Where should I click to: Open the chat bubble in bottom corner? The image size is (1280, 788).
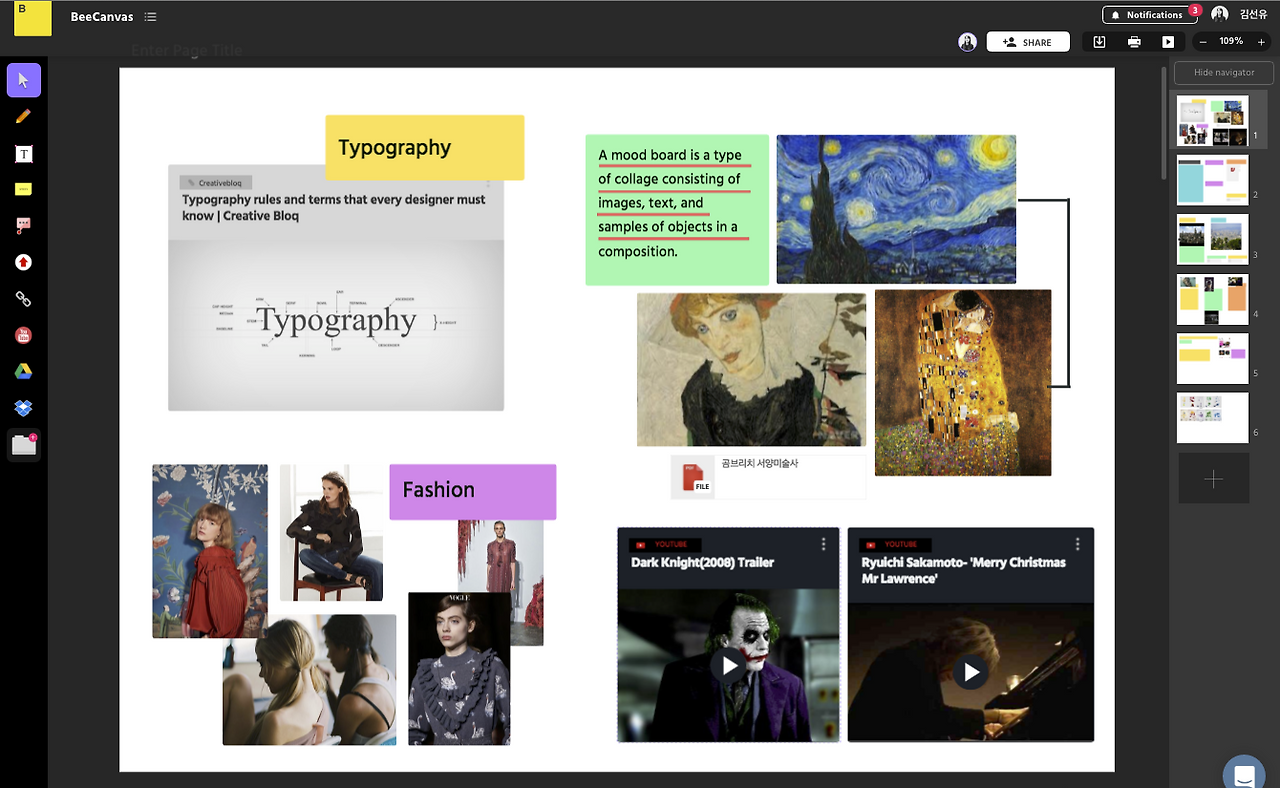pyautogui.click(x=1244, y=774)
